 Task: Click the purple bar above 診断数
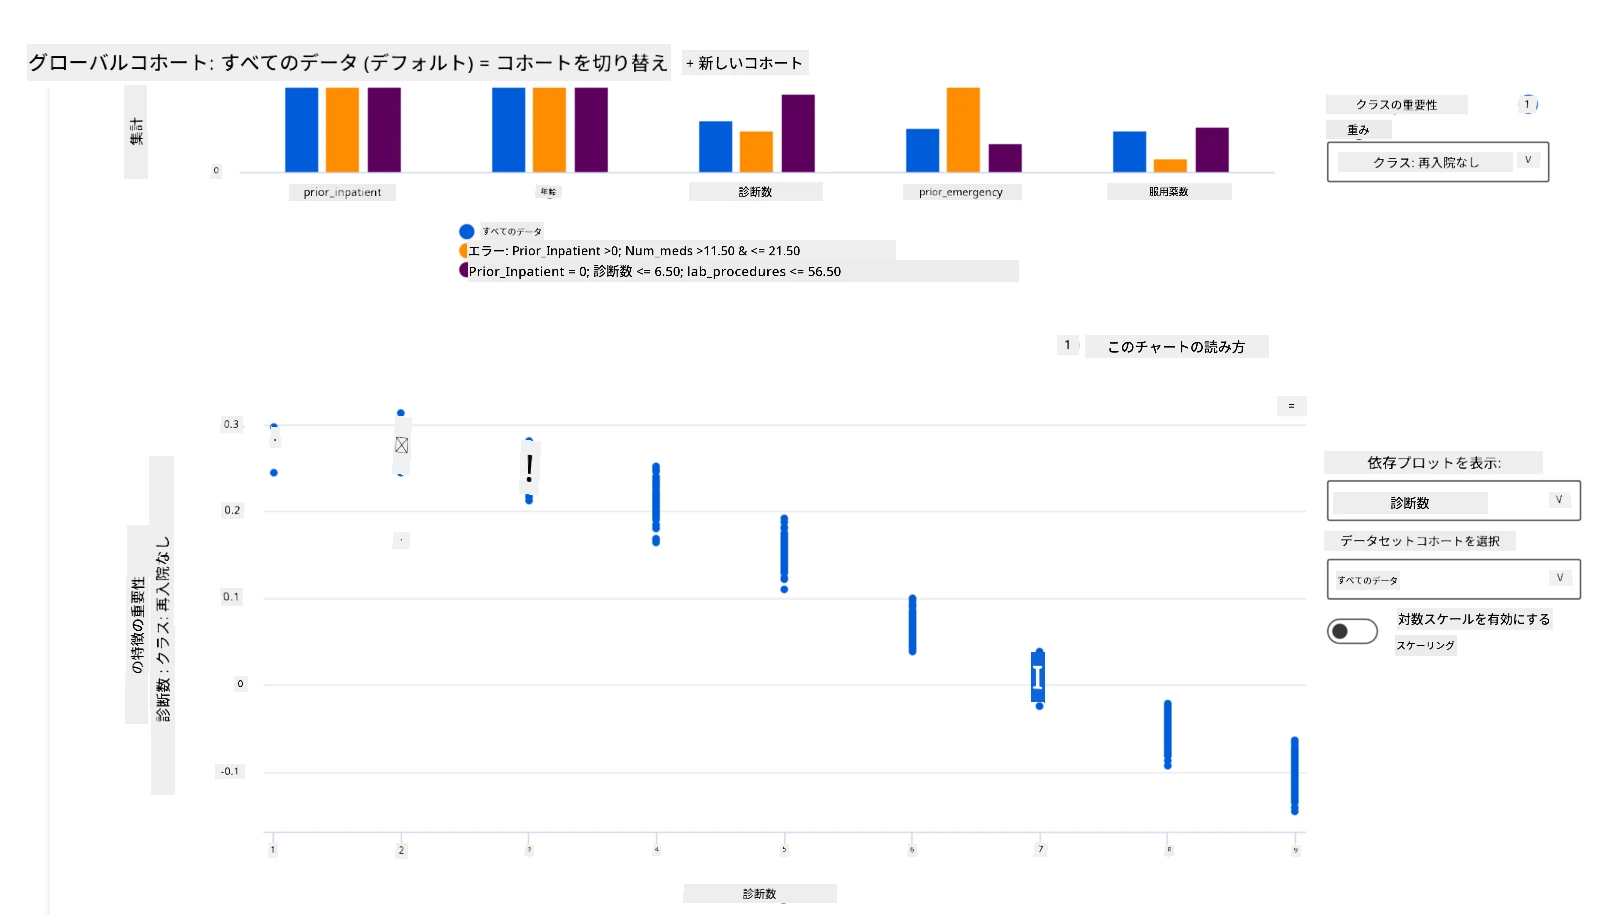(x=798, y=133)
